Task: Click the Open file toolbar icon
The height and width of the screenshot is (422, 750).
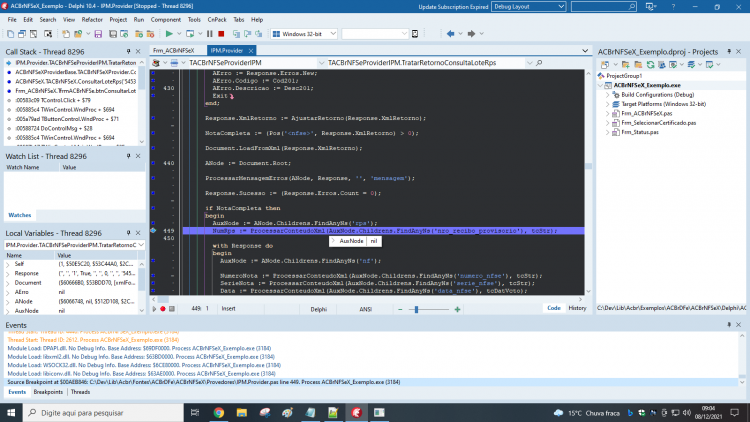Action: (x=77, y=34)
